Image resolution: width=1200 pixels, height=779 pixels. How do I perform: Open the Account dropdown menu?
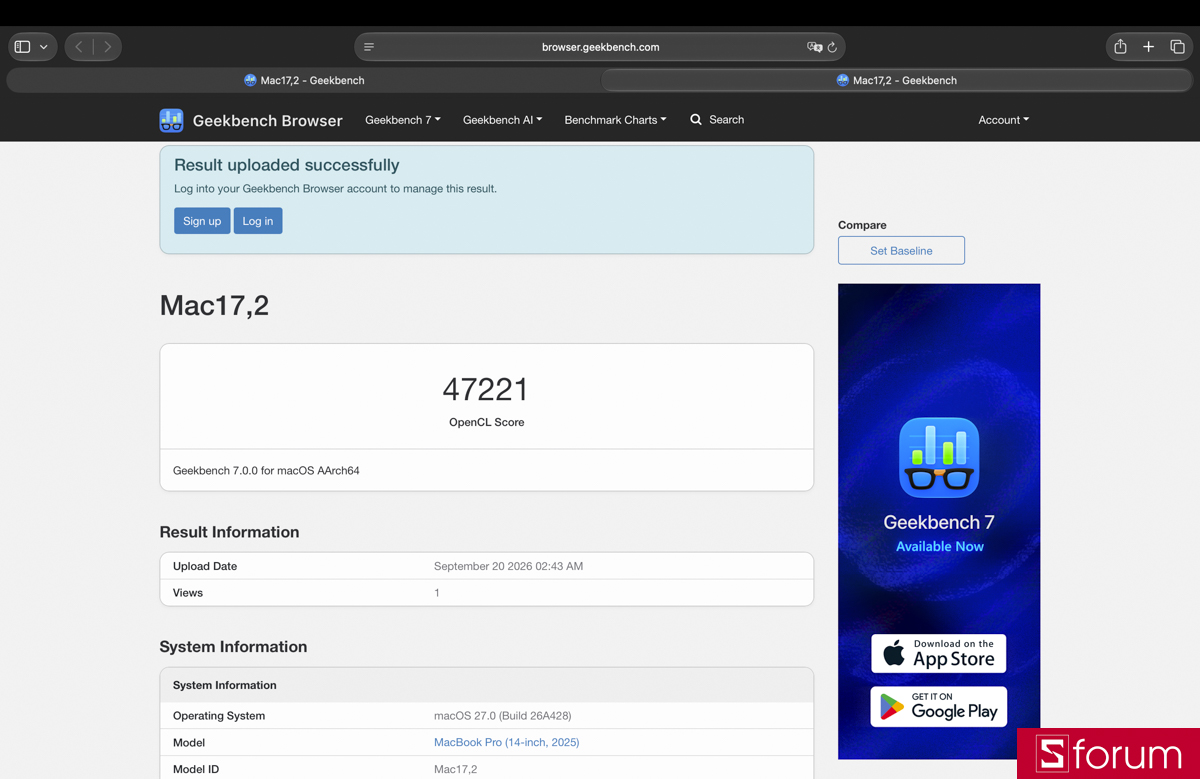1003,120
